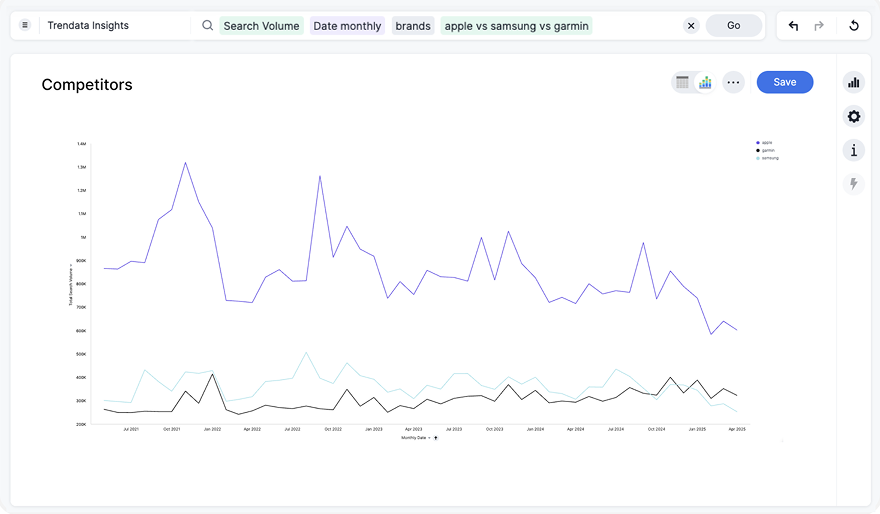
Task: Toggle garmin series in legend
Action: pyautogui.click(x=767, y=150)
